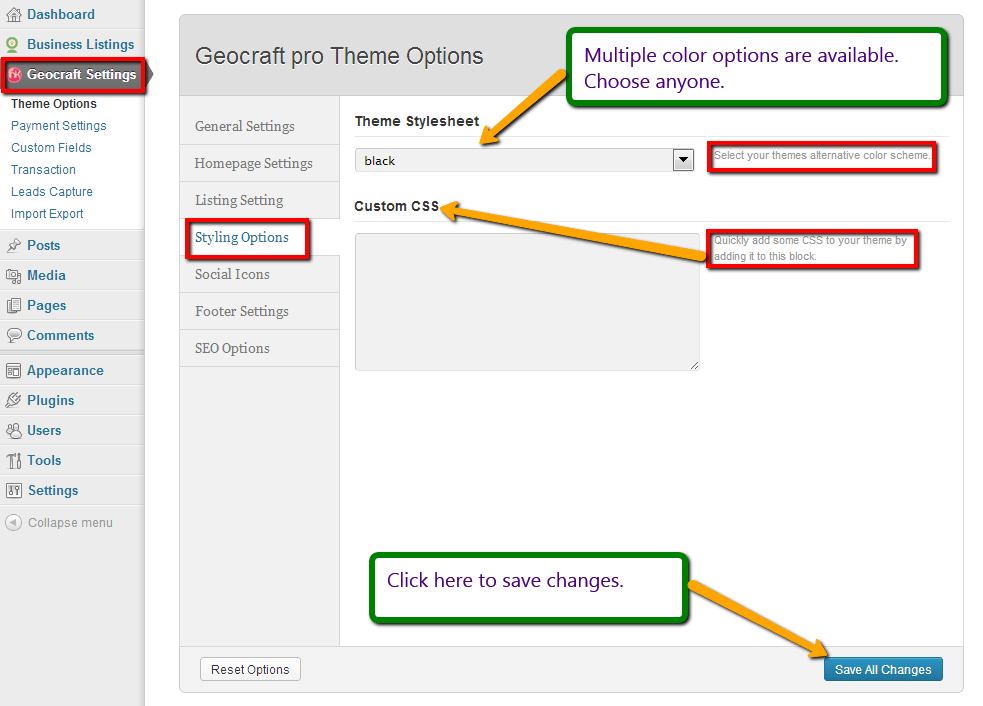Open the Theme Stylesheet dropdown arrow
Viewport: 983px width, 706px height.
point(683,161)
